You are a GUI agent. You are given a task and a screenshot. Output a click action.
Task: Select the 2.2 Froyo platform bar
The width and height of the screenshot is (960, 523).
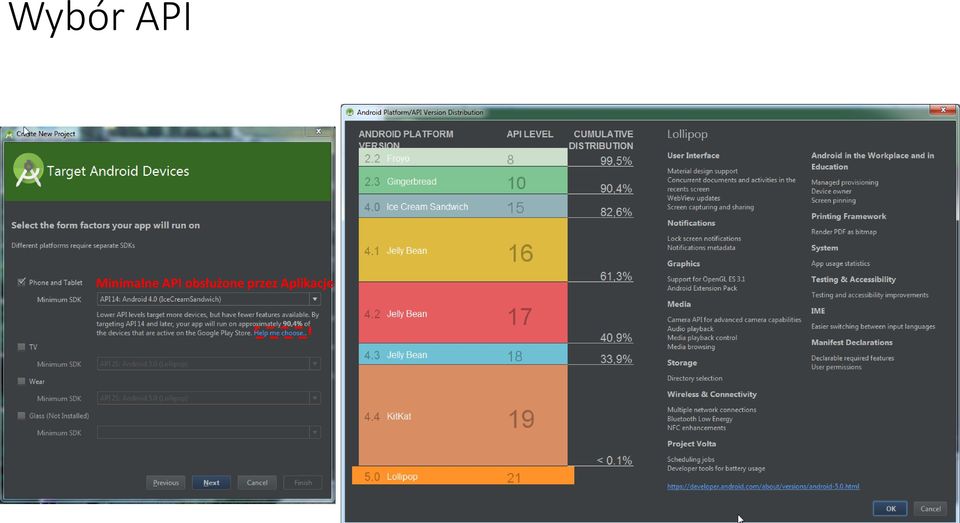[463, 157]
